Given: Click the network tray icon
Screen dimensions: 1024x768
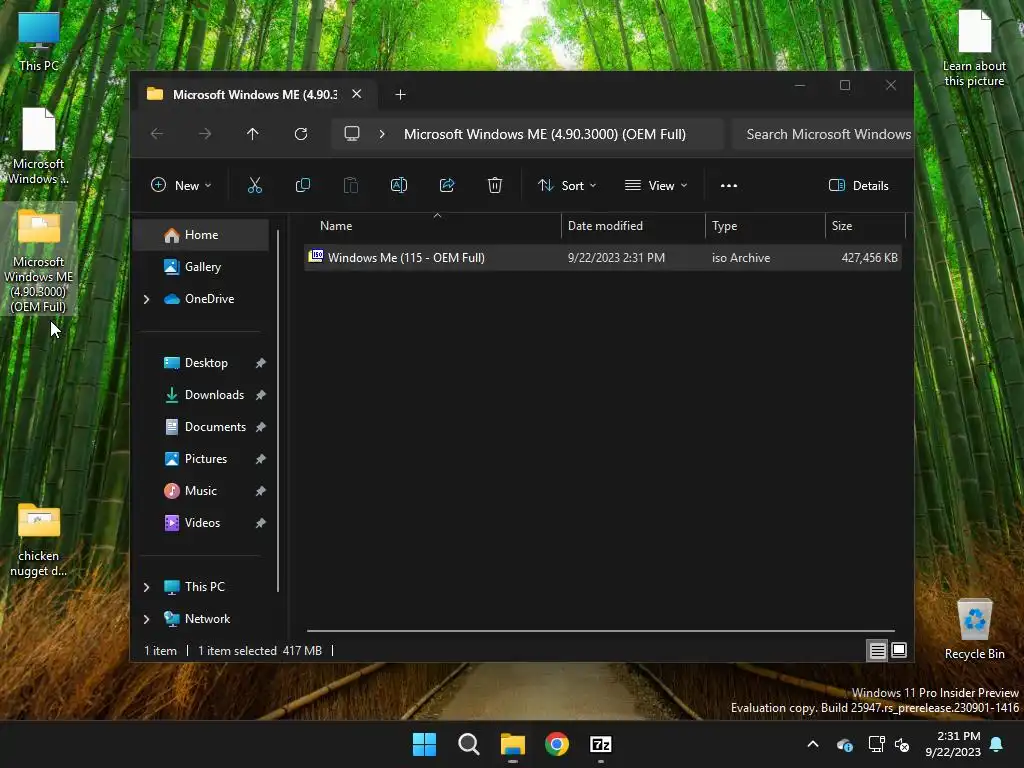Looking at the screenshot, I should [x=876, y=744].
